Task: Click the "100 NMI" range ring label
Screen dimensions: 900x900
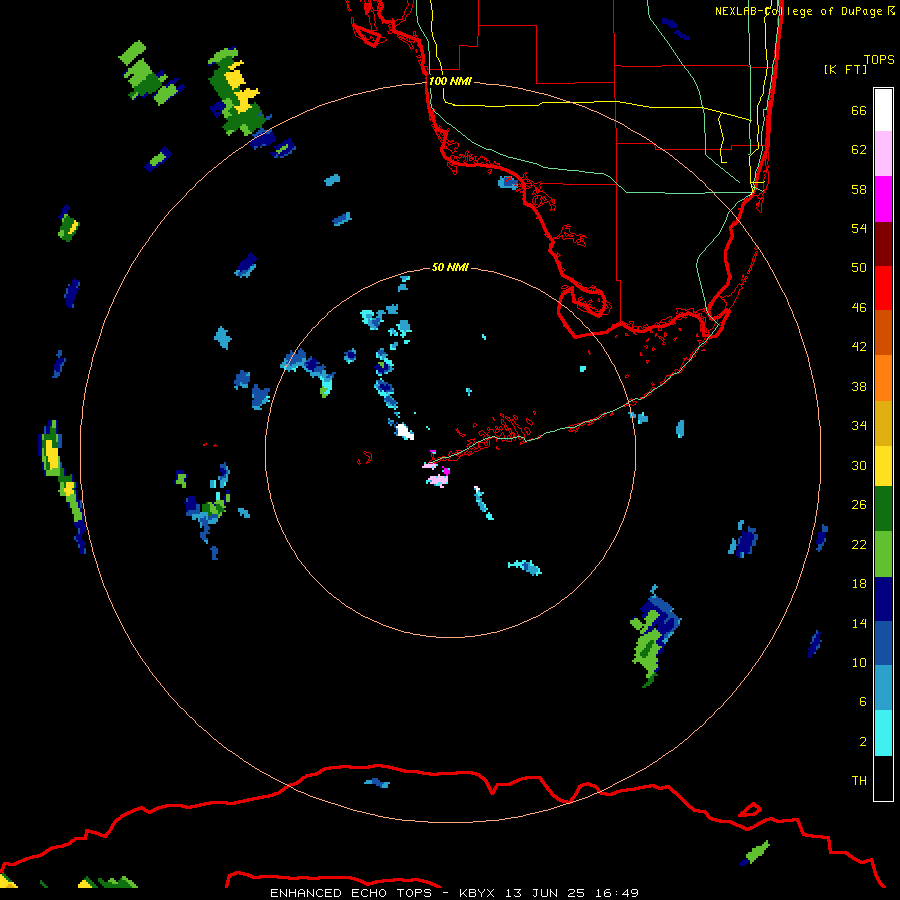Action: click(x=450, y=81)
